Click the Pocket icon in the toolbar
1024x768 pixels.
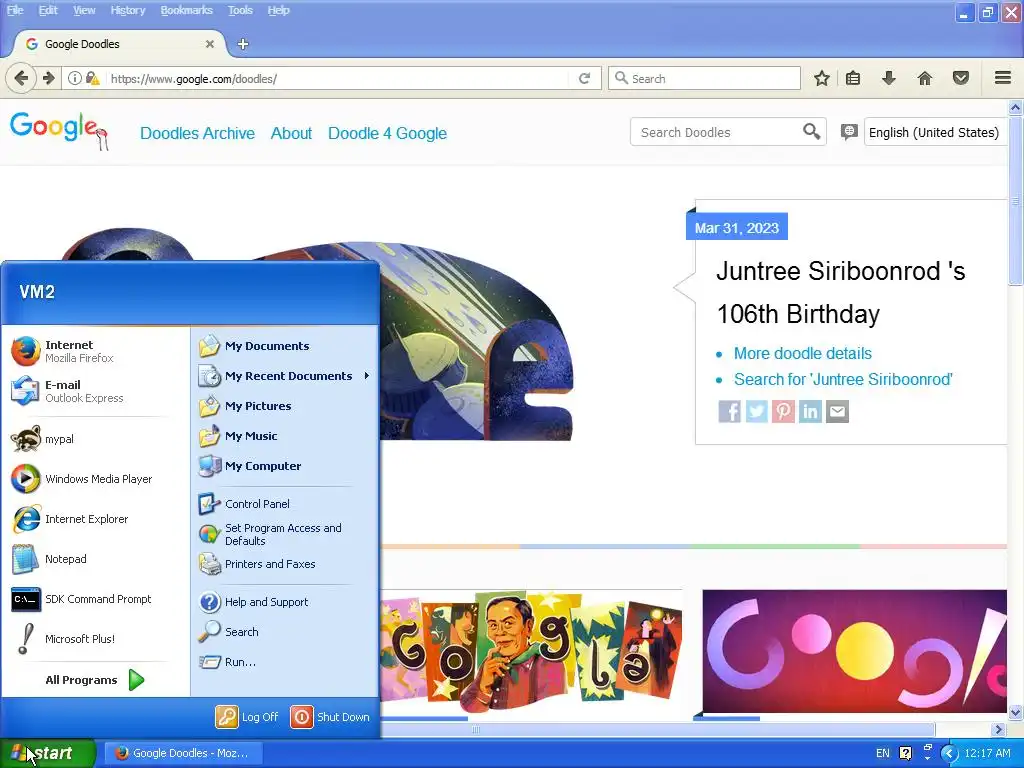pos(961,78)
